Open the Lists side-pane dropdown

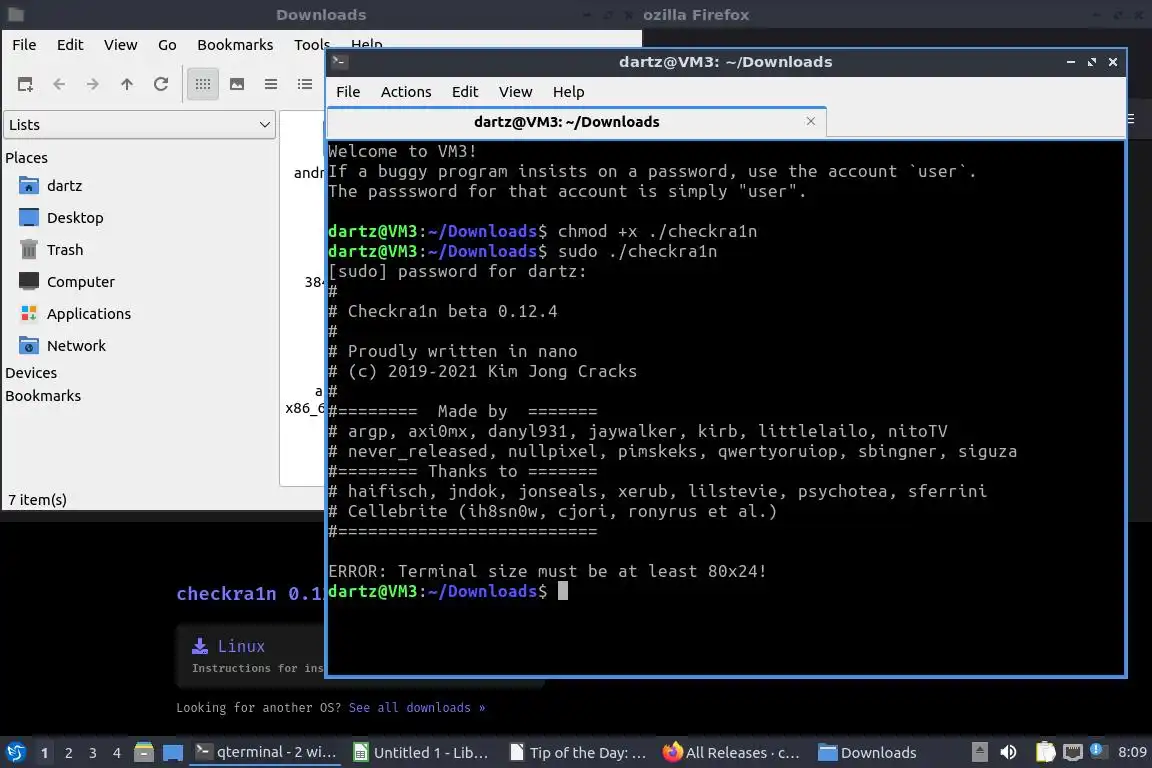point(140,125)
